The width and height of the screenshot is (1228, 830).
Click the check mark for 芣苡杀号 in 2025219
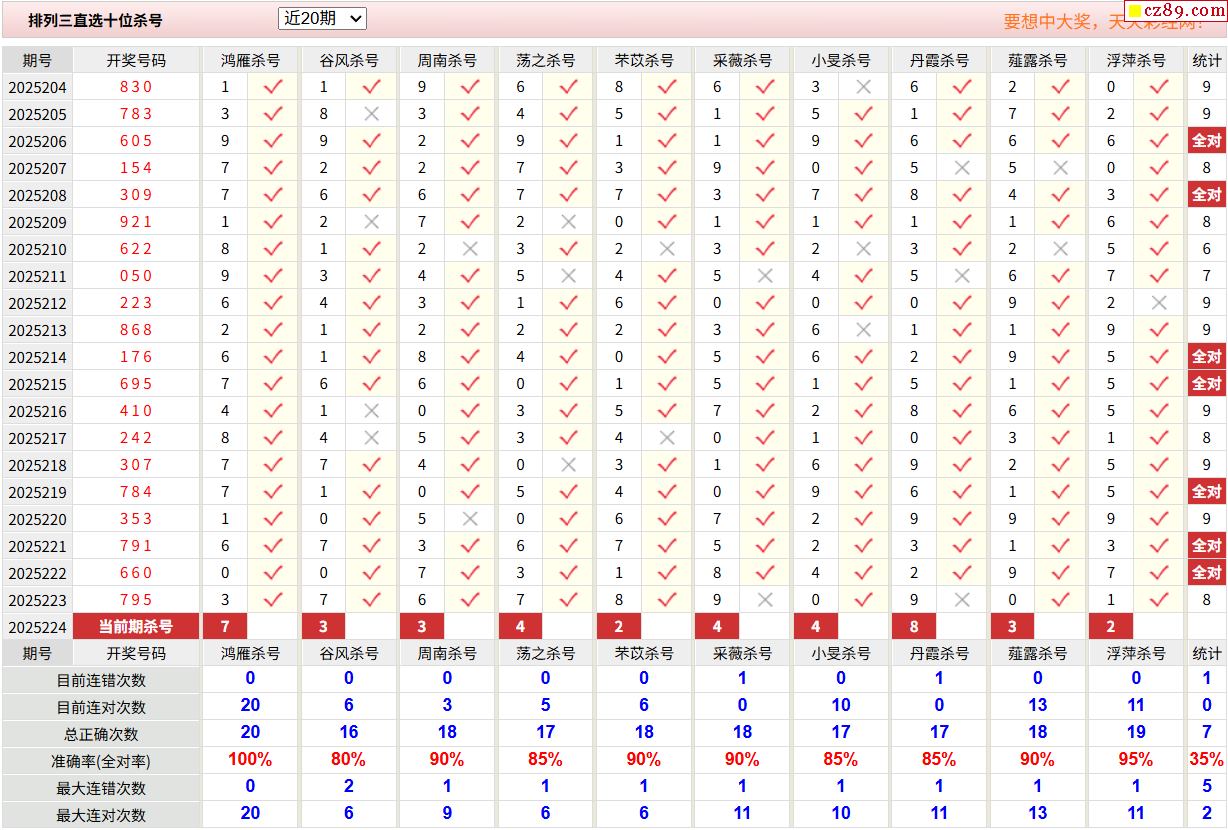pos(667,492)
